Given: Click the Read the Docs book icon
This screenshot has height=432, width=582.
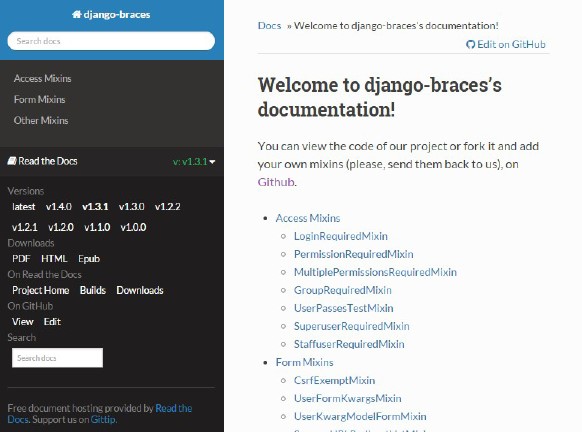Looking at the screenshot, I should point(12,161).
